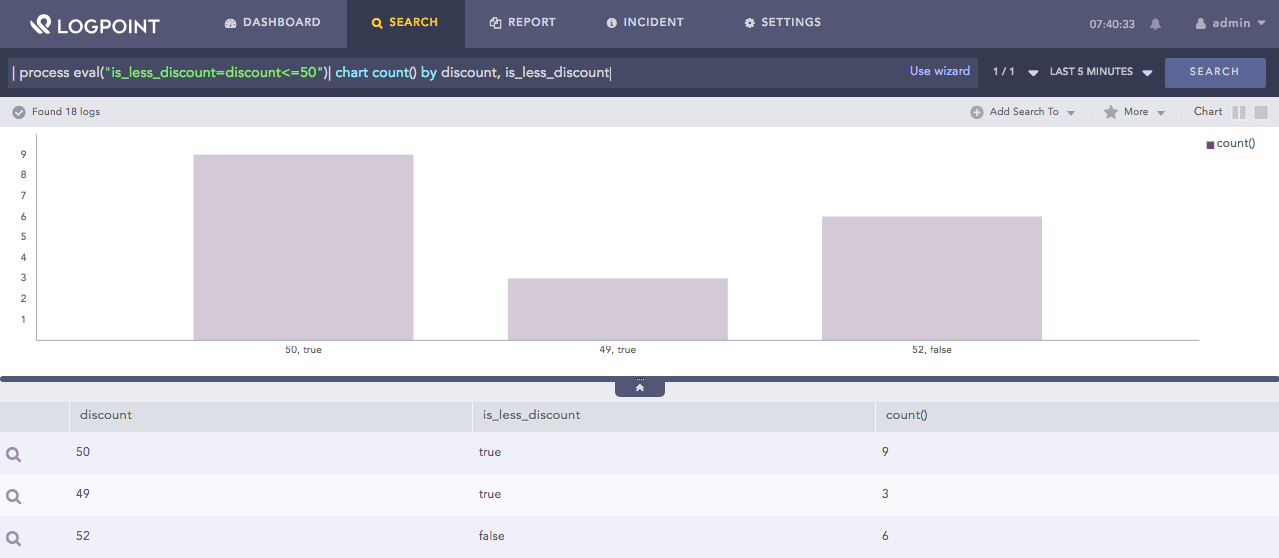The height and width of the screenshot is (558, 1279).
Task: Open the Add Search To dropdown
Action: point(1023,112)
